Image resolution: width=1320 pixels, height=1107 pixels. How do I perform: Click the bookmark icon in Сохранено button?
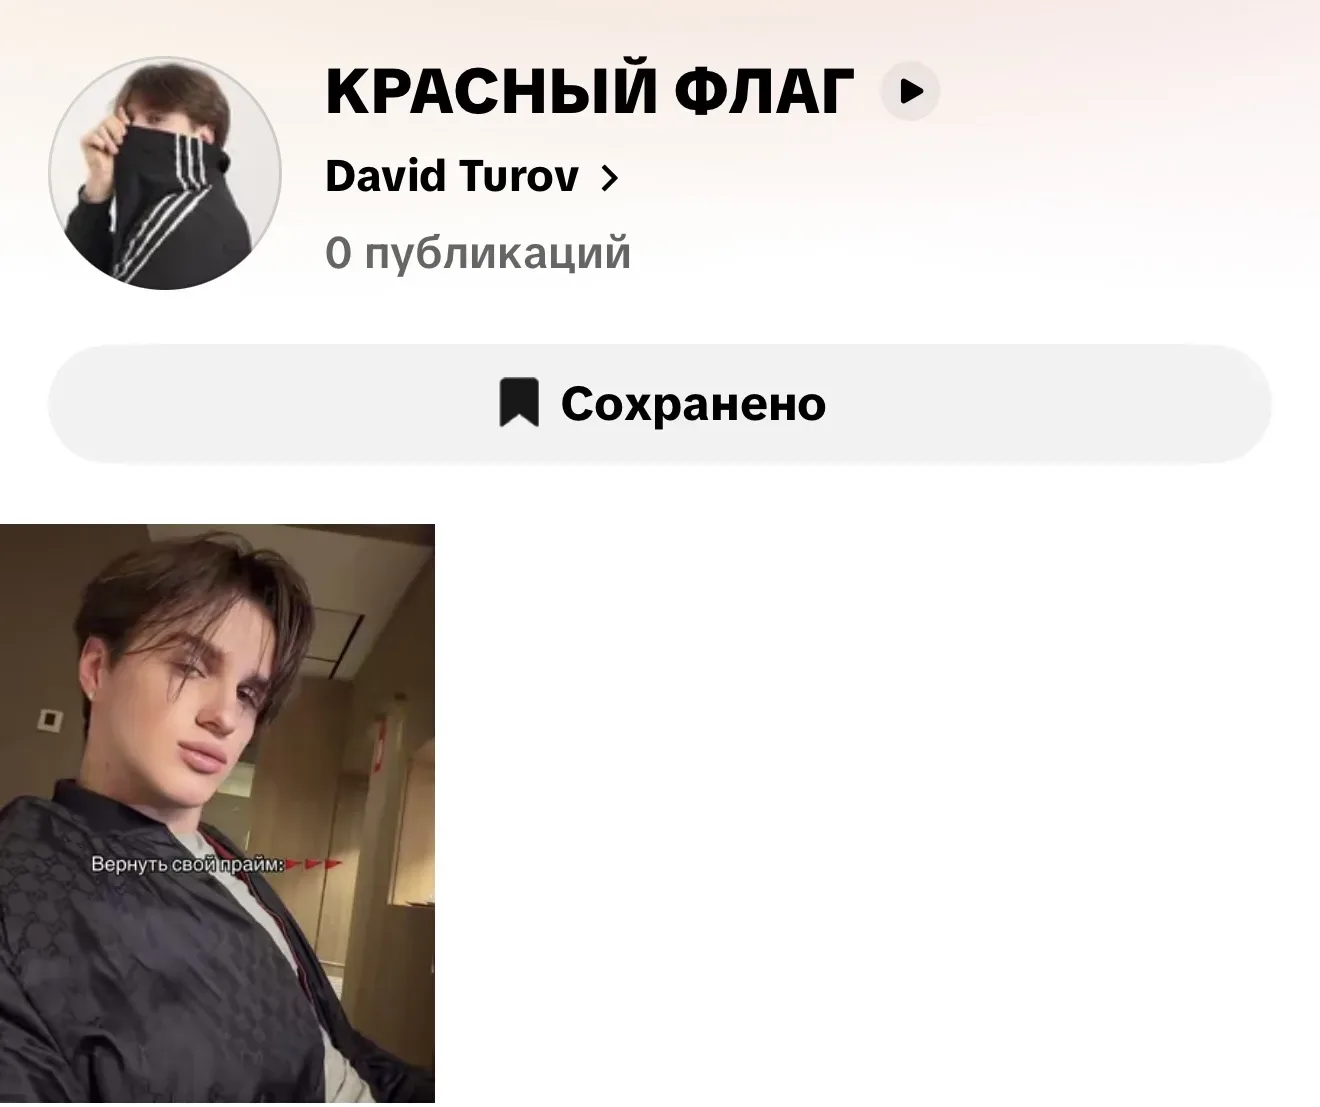[x=519, y=403]
